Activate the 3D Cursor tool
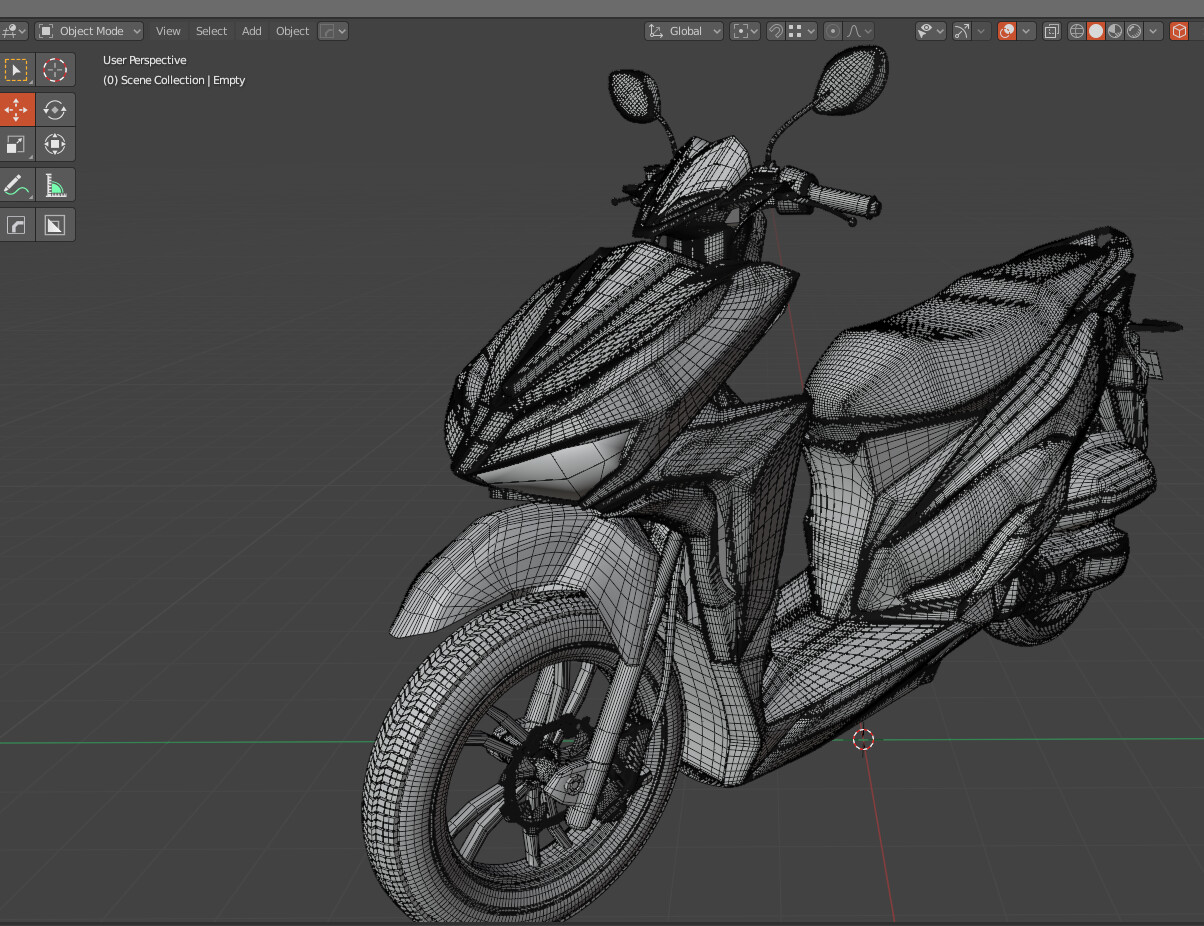 coord(55,70)
